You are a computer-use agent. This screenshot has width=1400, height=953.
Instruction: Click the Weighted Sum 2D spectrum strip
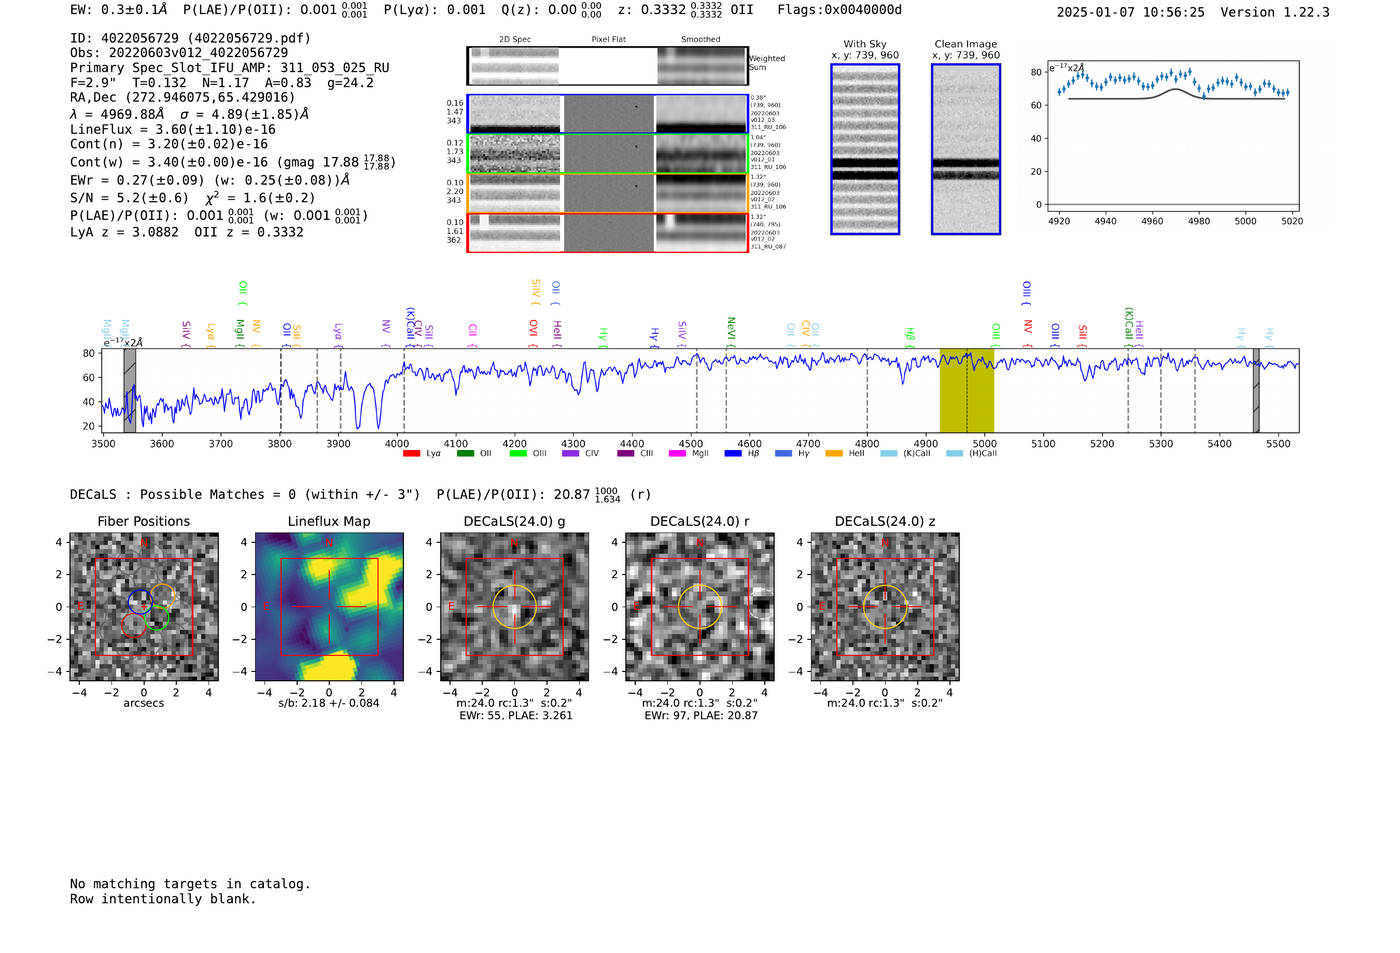(x=608, y=66)
